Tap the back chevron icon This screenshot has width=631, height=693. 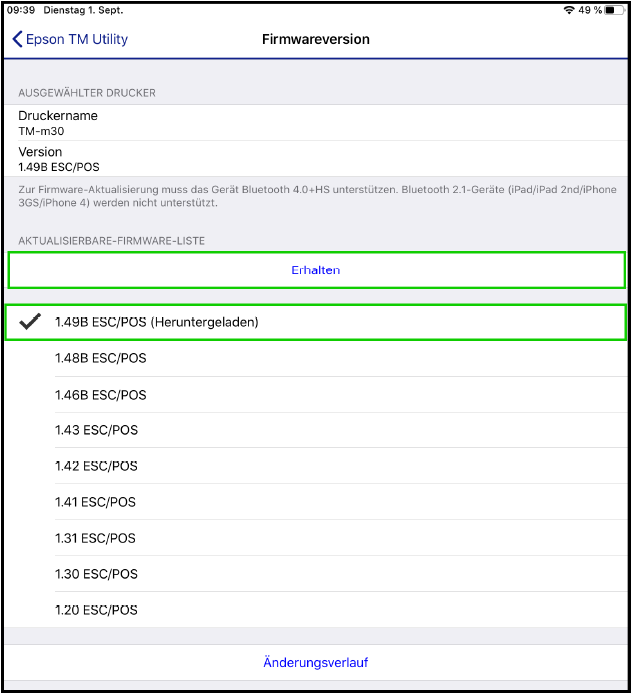pyautogui.click(x=17, y=39)
